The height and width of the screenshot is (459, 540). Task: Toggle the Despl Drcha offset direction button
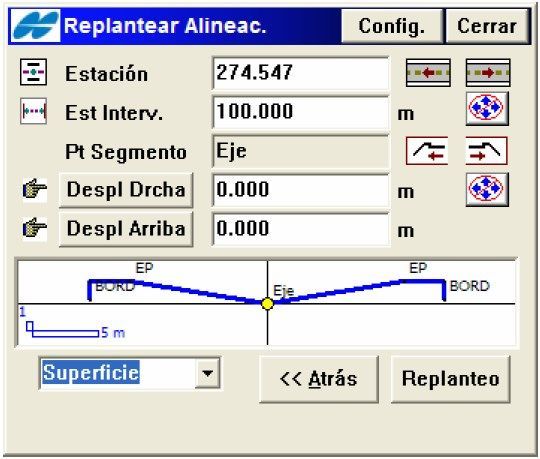coord(126,190)
